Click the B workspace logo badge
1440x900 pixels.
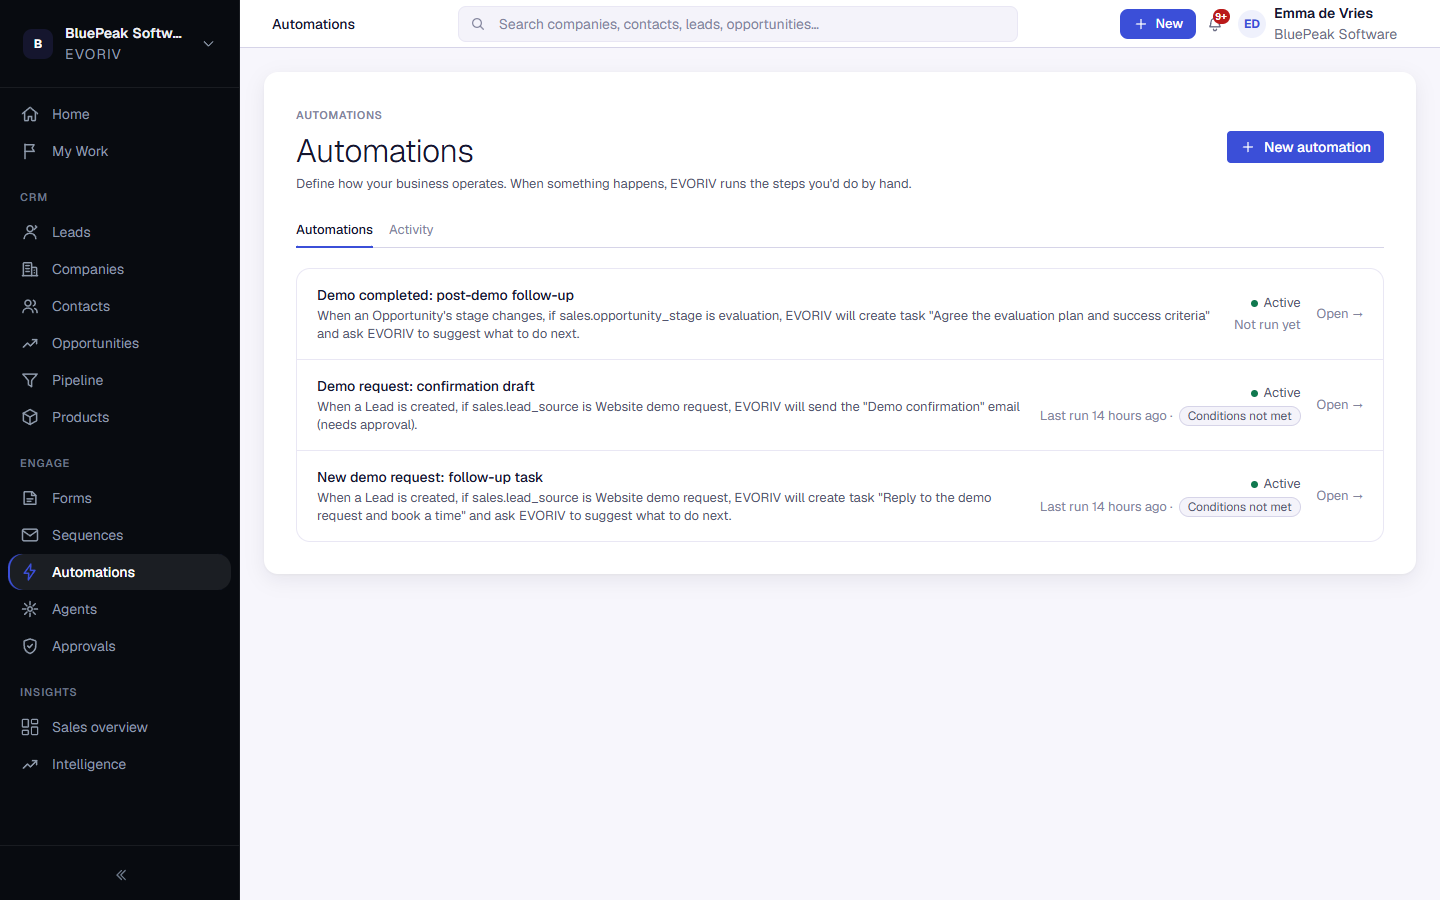(38, 43)
